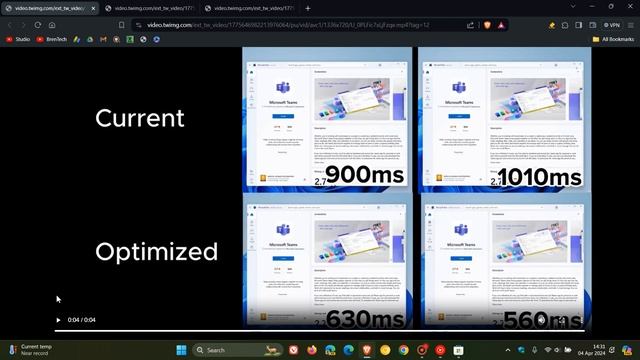Switch to the second video.twimg.com tab

coord(149,8)
